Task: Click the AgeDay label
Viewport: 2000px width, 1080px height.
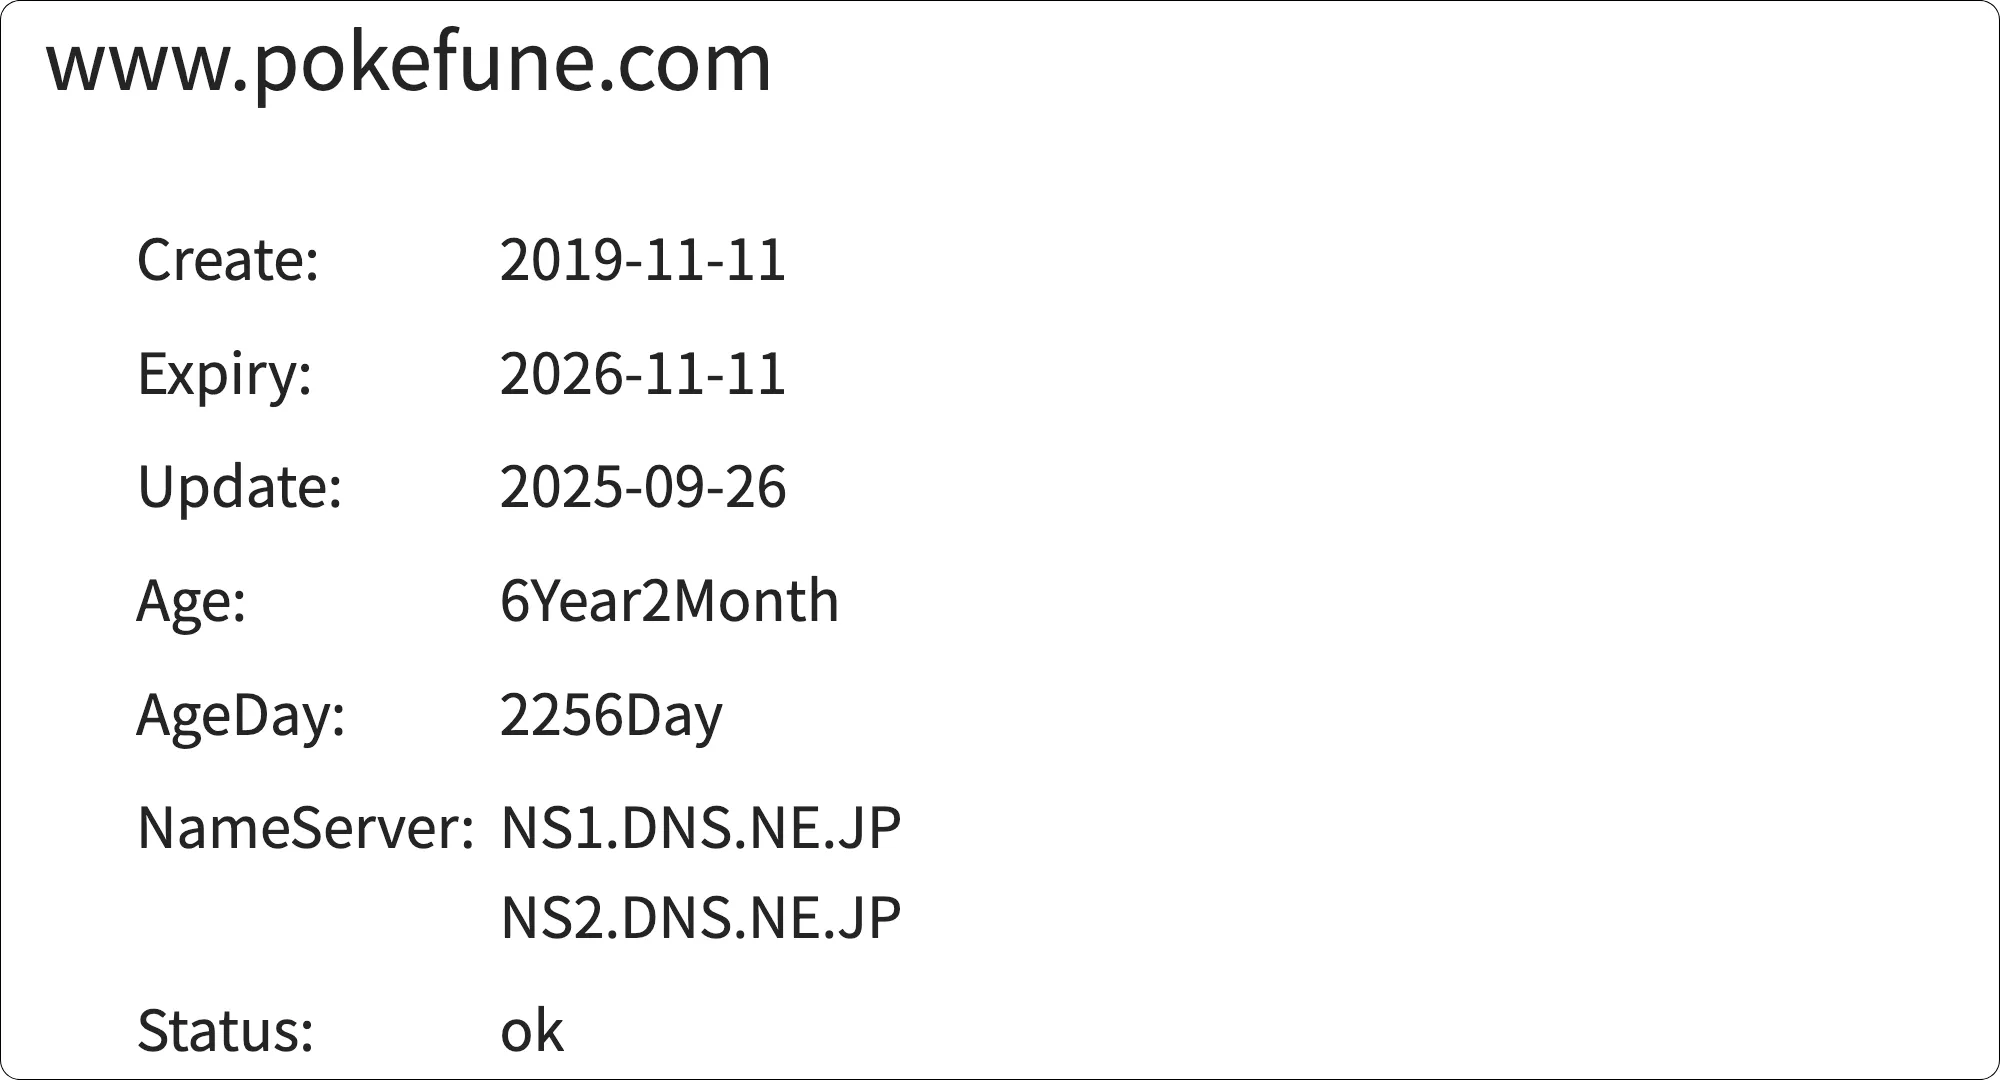Action: point(240,715)
